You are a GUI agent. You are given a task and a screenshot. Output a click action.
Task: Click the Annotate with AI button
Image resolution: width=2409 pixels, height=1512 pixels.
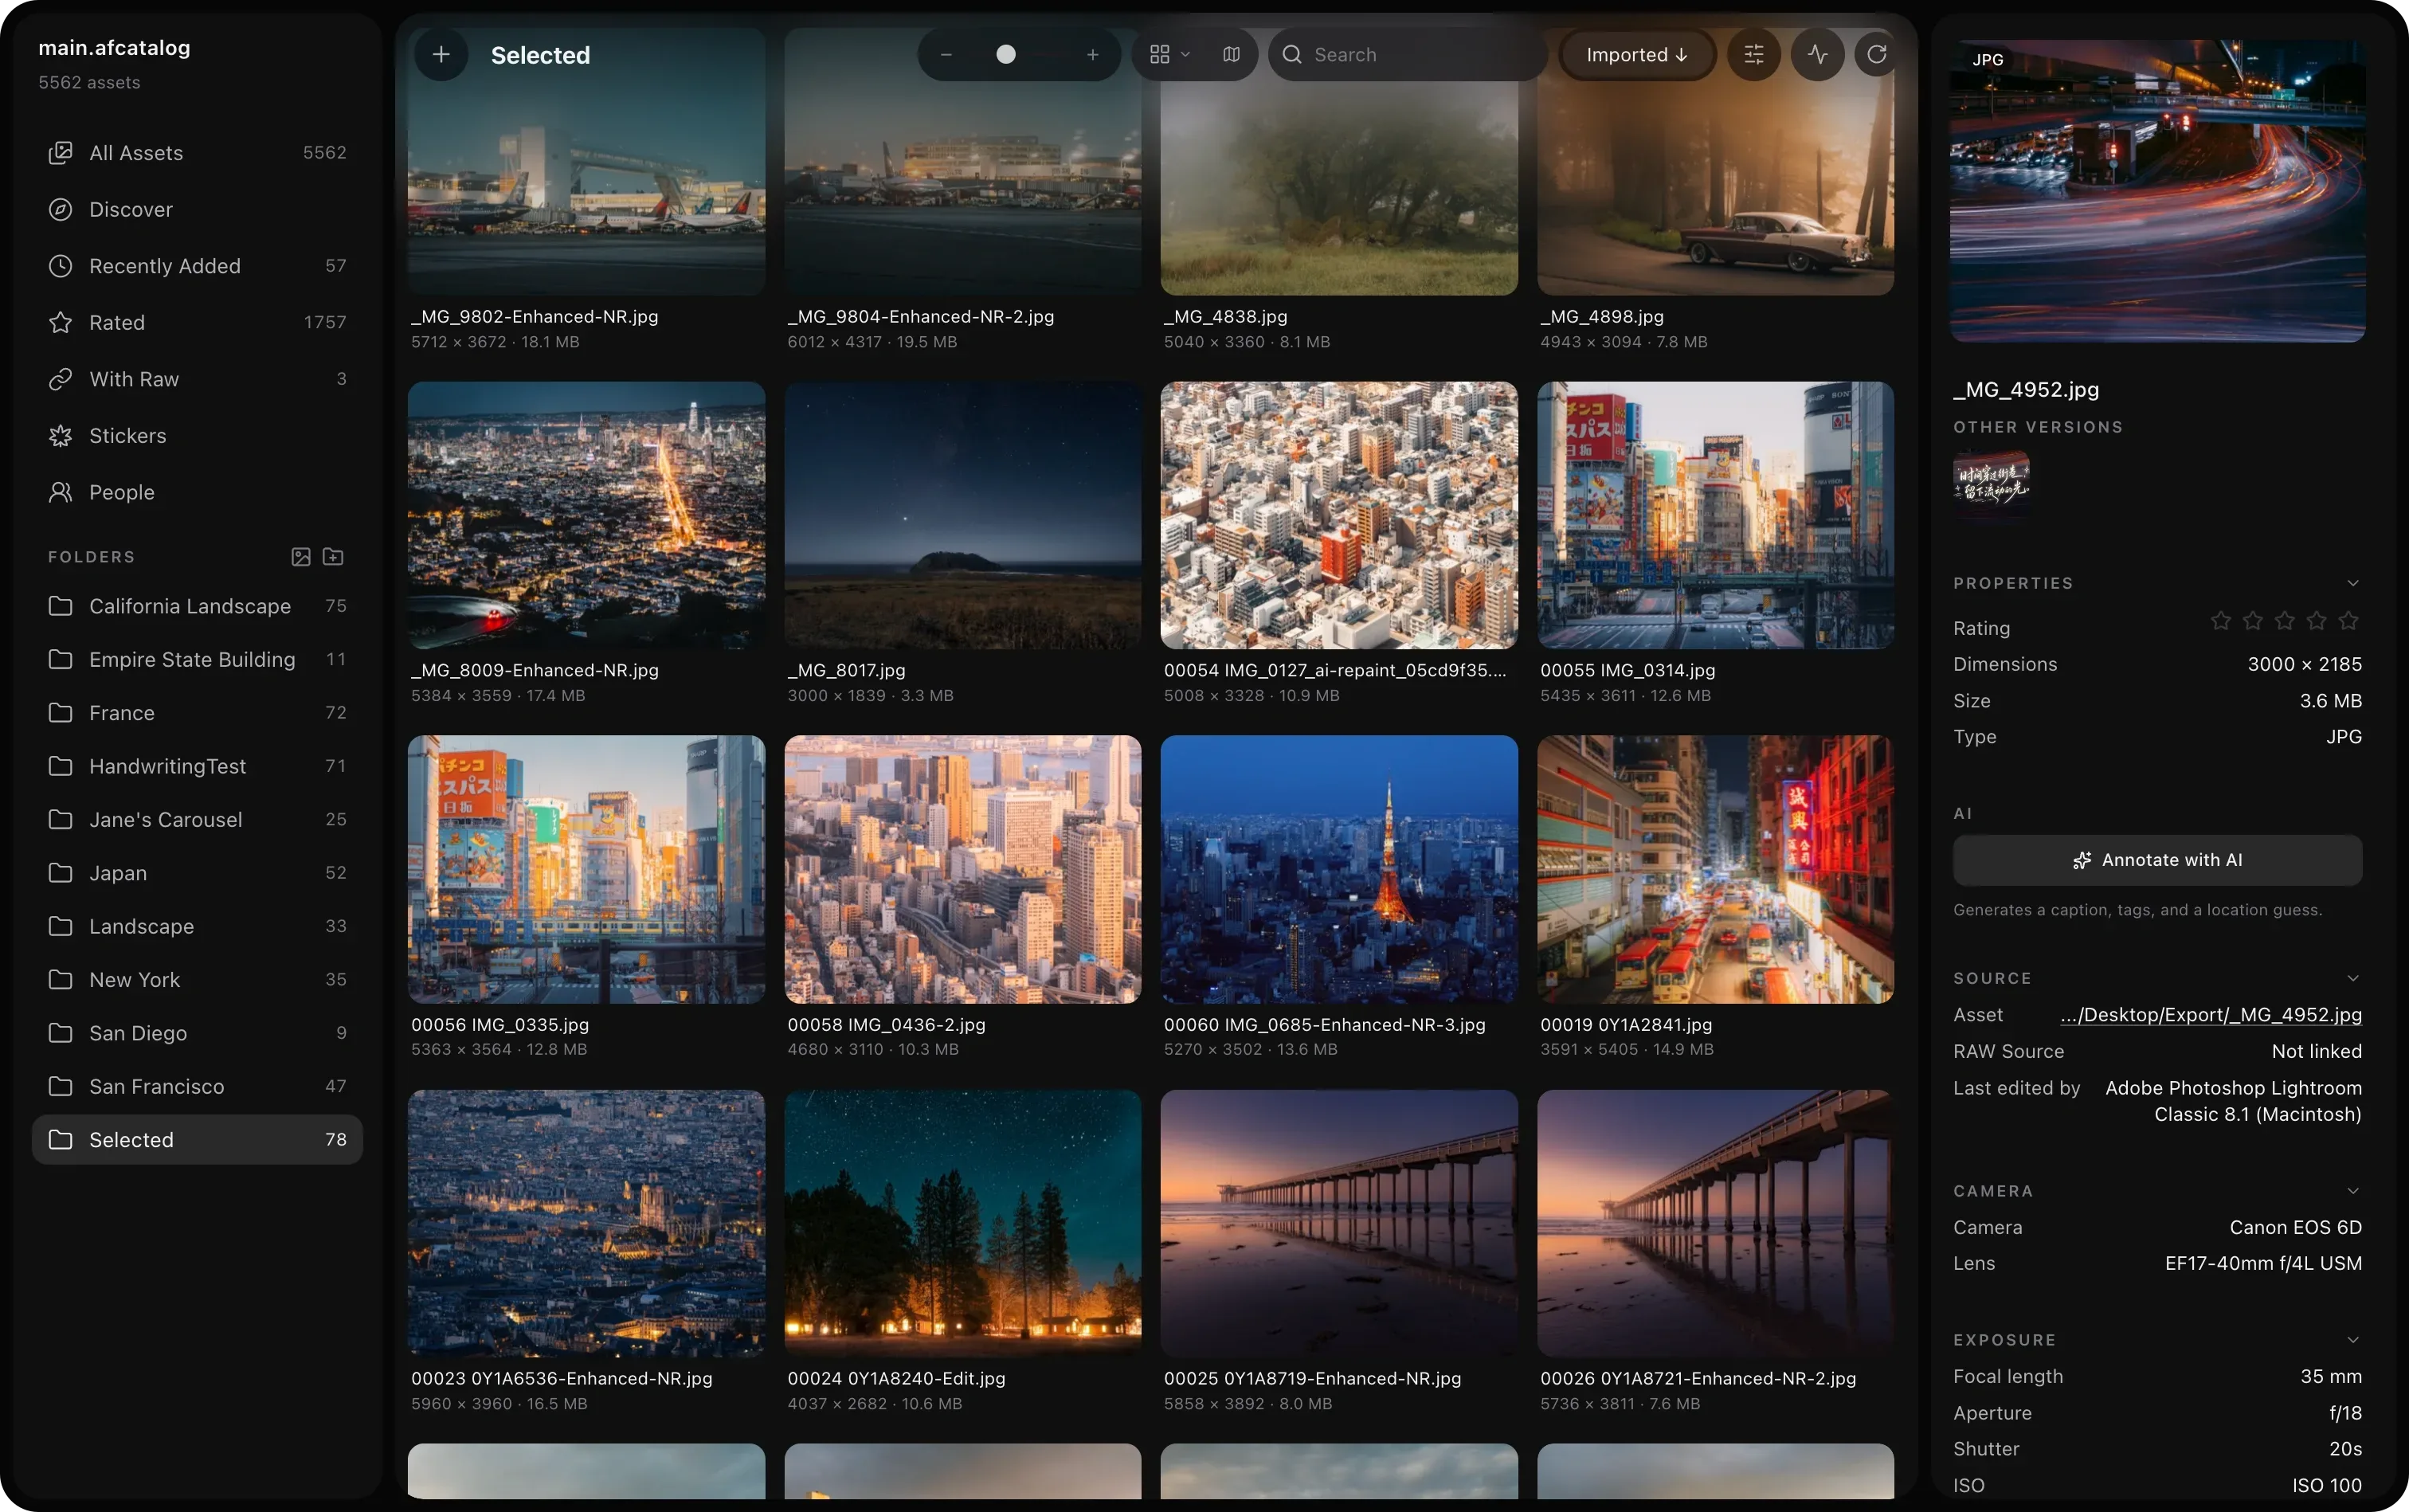[2157, 860]
